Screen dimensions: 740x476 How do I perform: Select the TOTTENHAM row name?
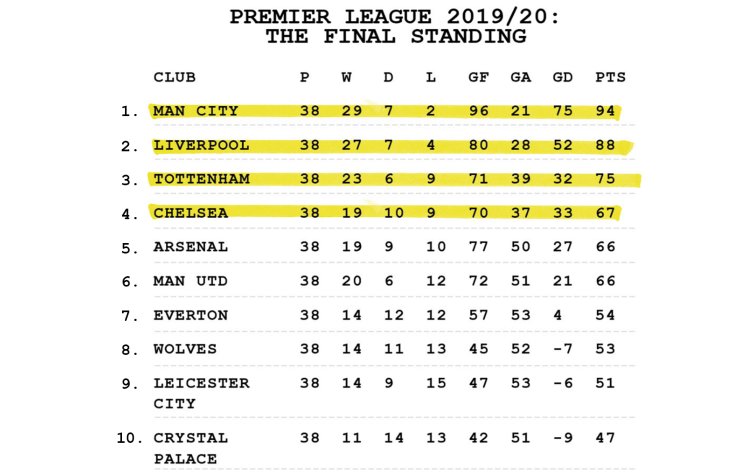tap(201, 179)
